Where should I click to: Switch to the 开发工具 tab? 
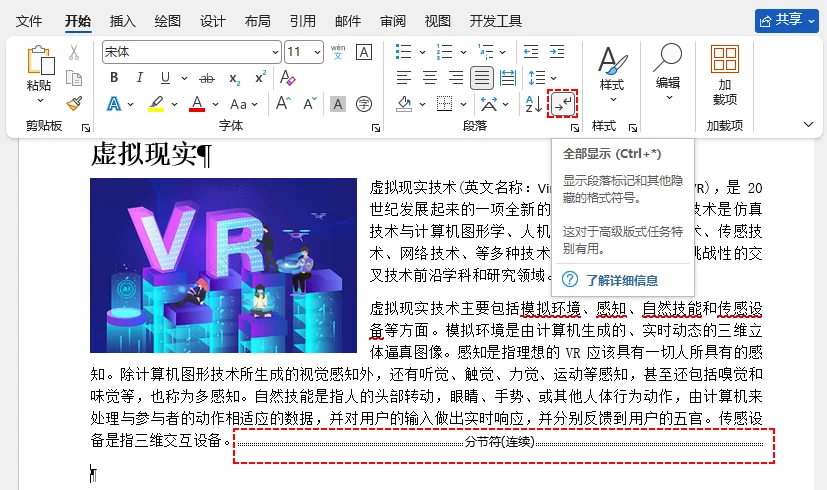point(496,21)
